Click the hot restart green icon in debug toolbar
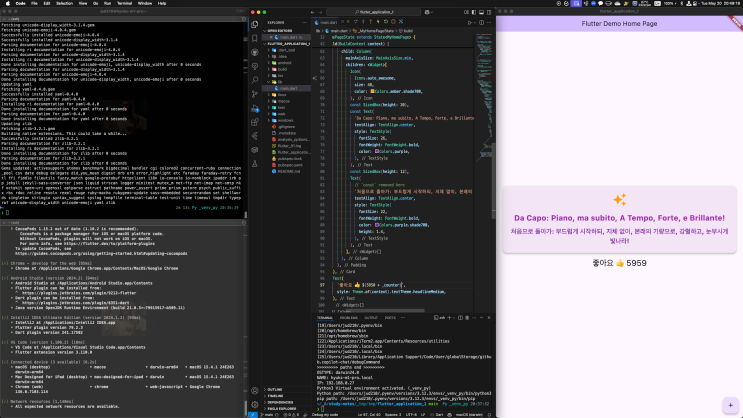Screen dimensions: 743x418 [x=386, y=22]
